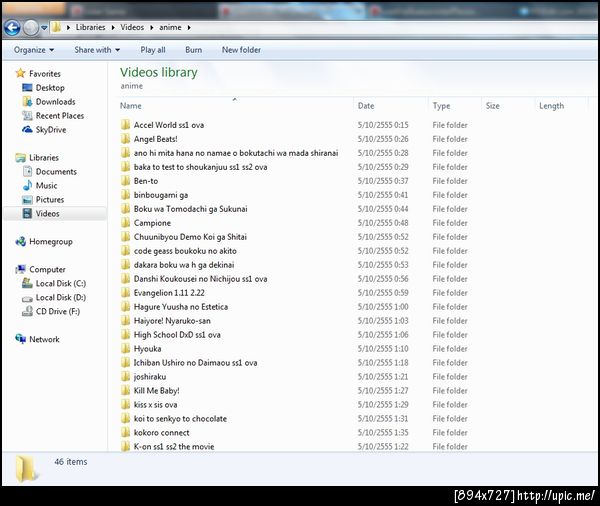Screen dimensions: 600x506
Task: Sort by the Size column header
Action: pos(492,106)
